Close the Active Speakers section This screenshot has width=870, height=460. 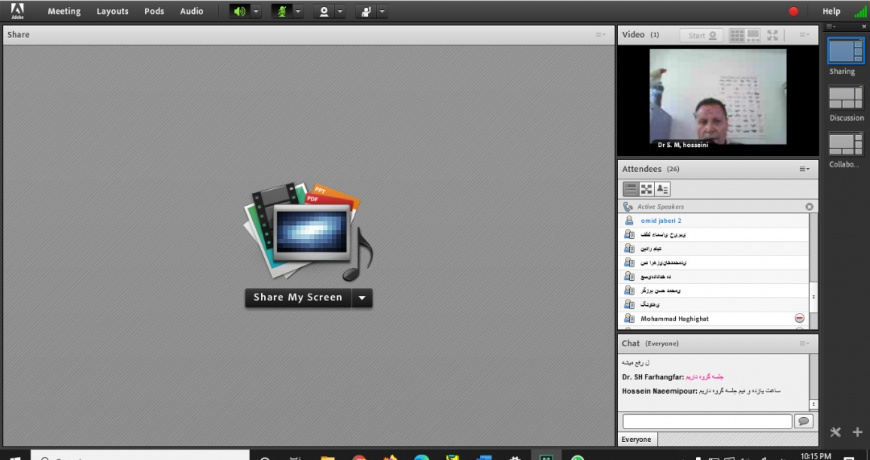click(809, 206)
